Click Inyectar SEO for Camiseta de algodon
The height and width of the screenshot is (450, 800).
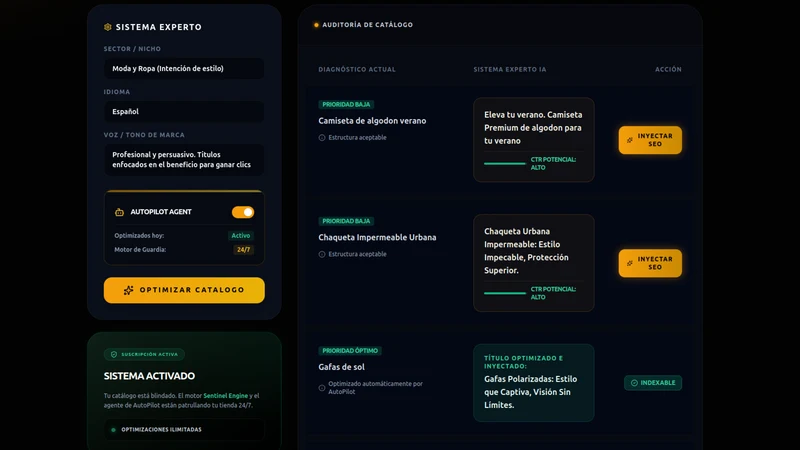[650, 140]
